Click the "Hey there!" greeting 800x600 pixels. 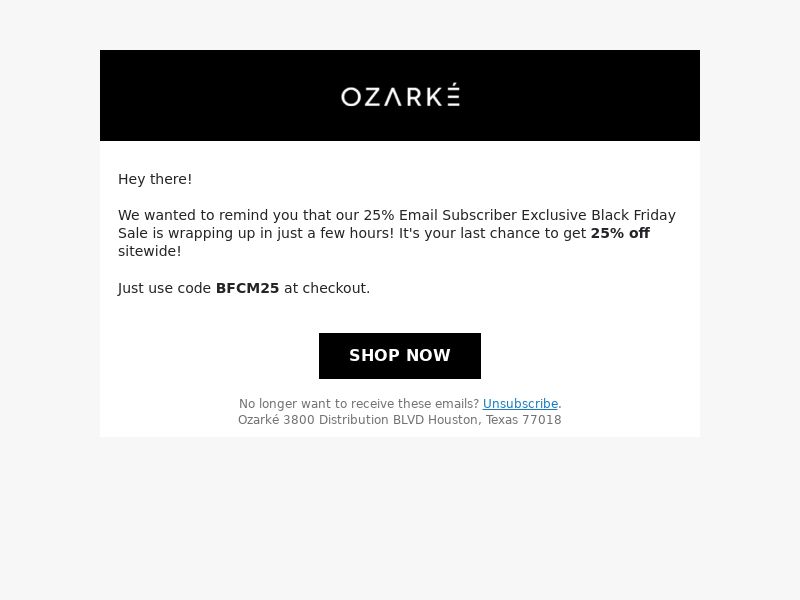coord(155,179)
